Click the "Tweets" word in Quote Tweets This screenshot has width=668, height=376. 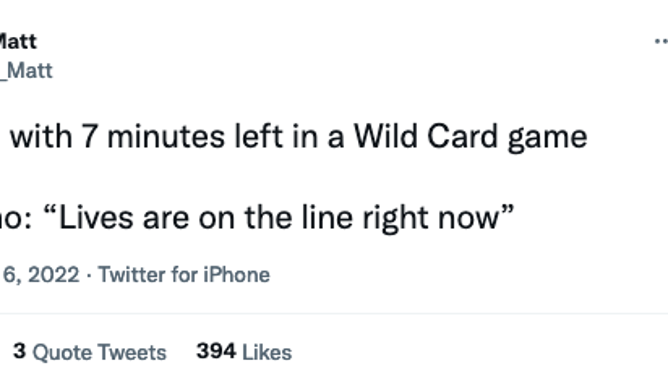click(x=132, y=353)
